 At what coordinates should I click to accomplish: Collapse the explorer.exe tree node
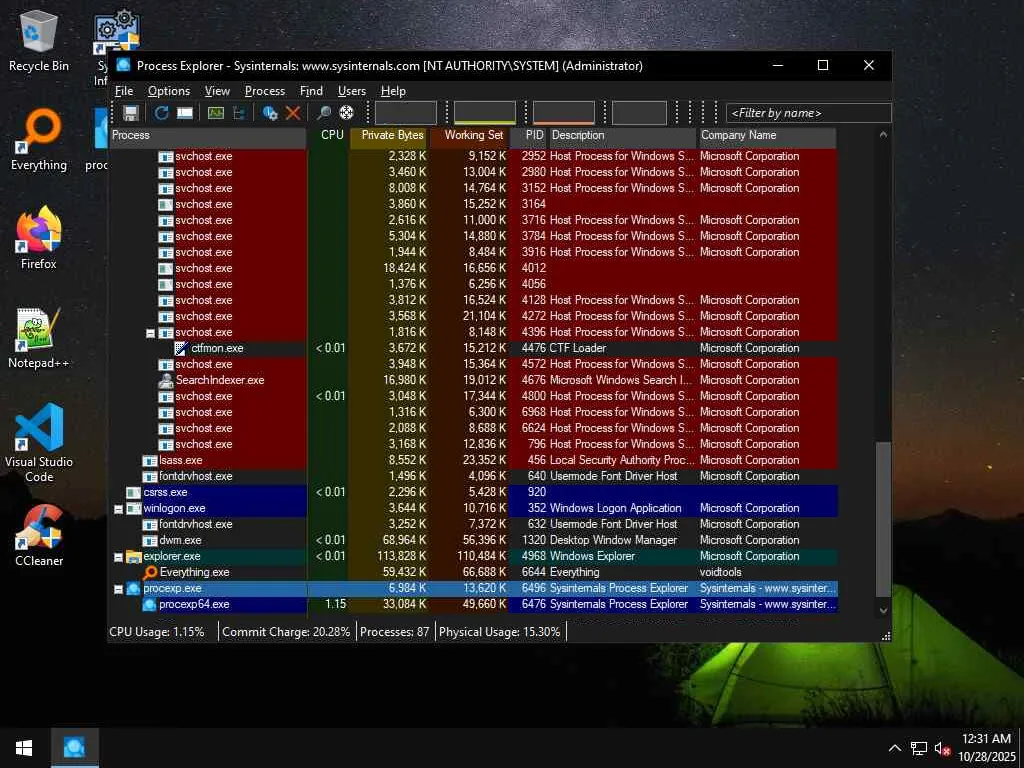coord(118,557)
